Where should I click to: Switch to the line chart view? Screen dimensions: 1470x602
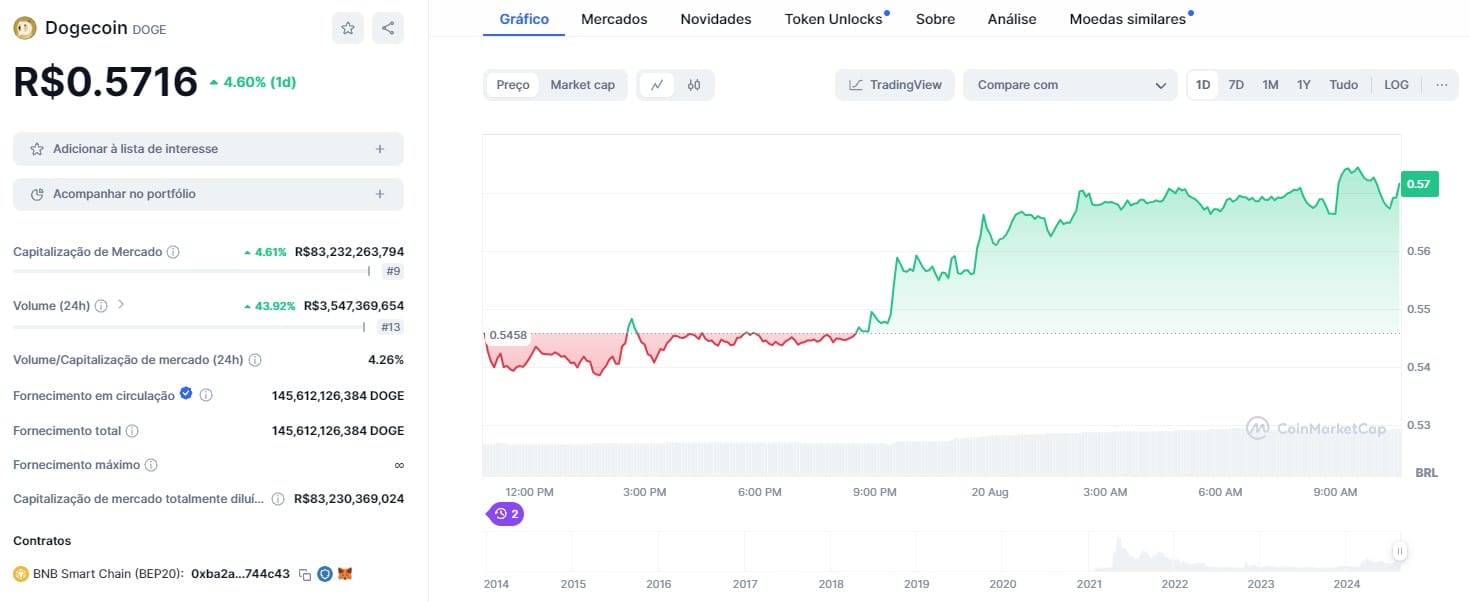pos(657,85)
